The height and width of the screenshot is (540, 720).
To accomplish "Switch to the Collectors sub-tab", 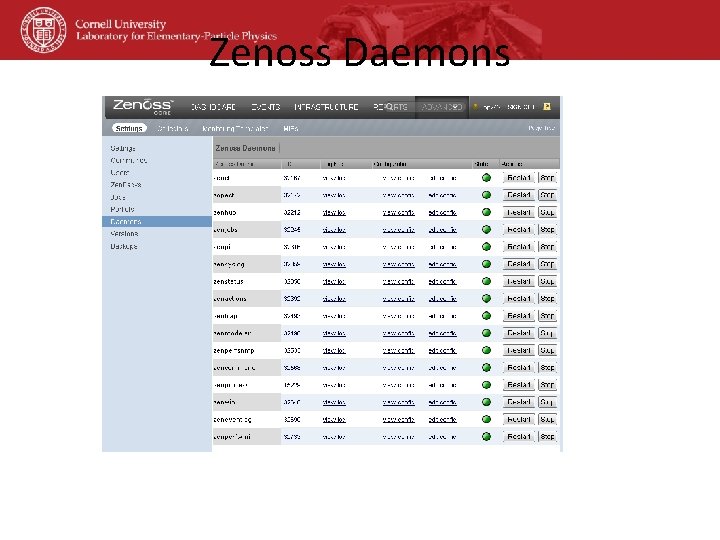I will (x=173, y=129).
